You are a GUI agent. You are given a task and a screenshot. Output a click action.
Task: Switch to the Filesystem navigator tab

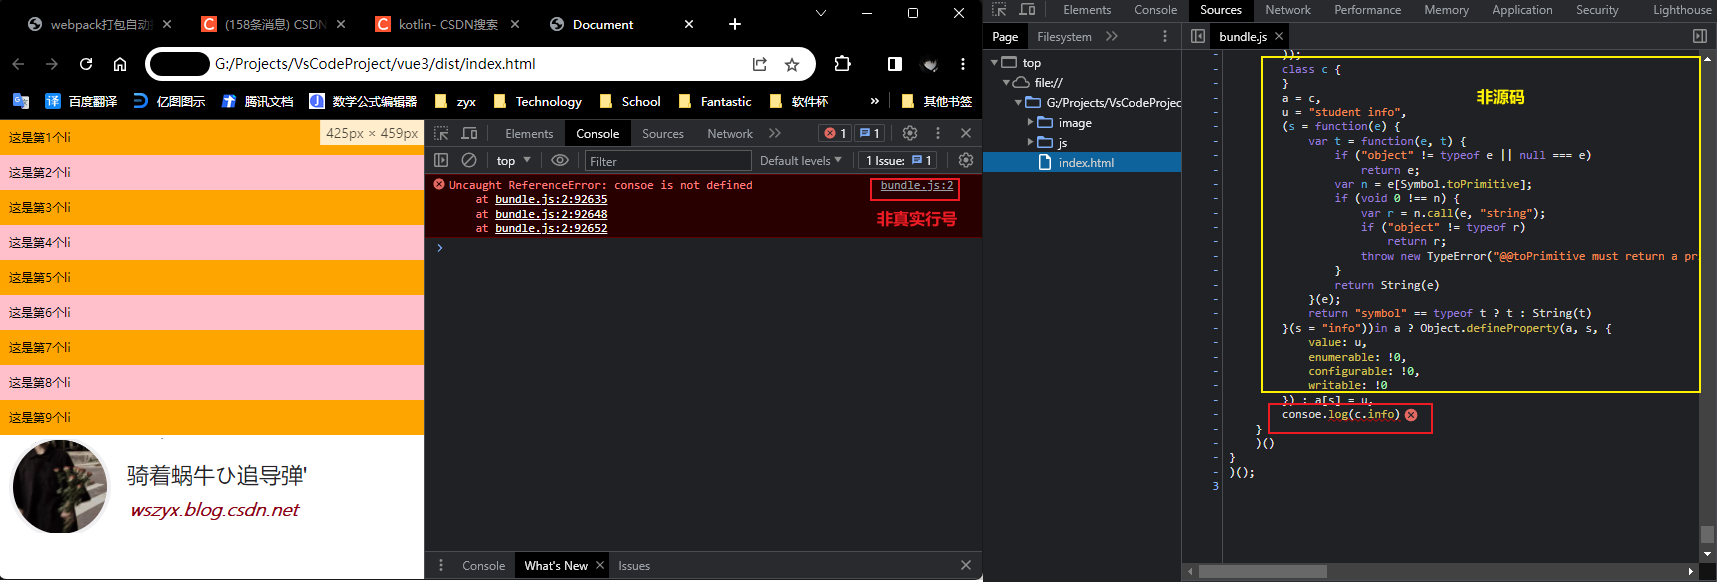[x=1064, y=36]
